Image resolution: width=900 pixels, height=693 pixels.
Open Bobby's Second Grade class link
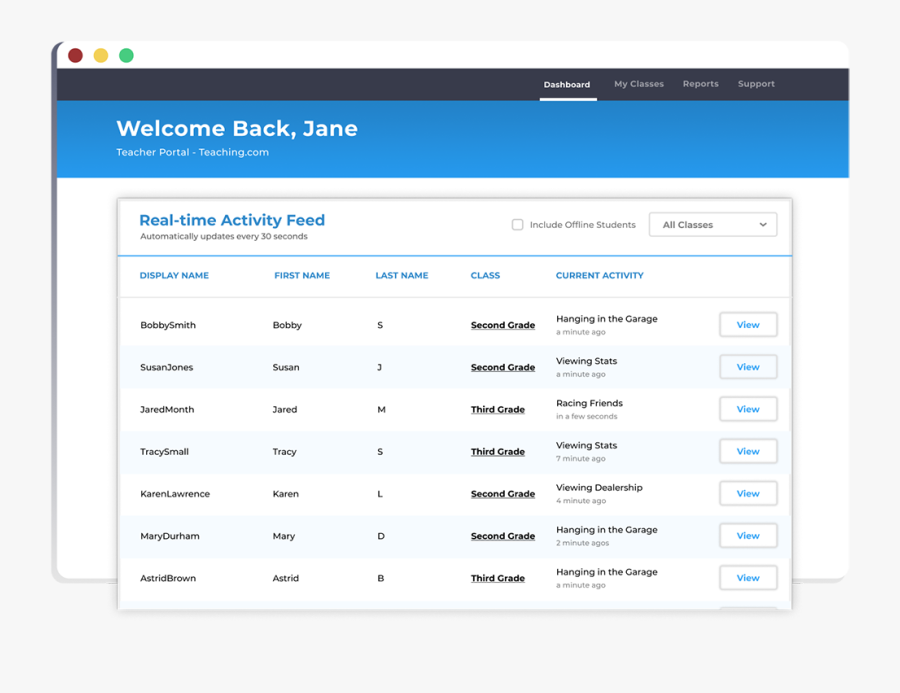coord(502,325)
